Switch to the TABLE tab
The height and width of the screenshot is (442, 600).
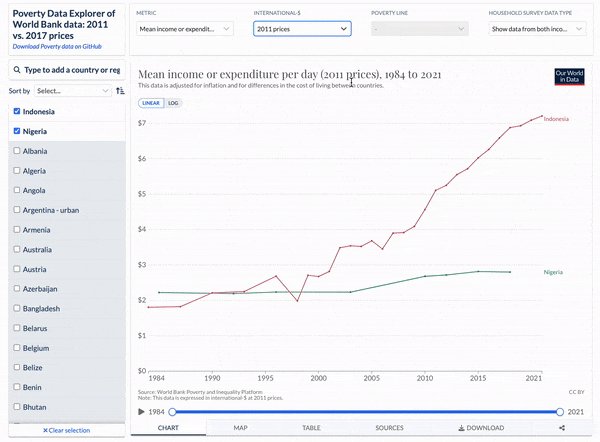(311, 428)
